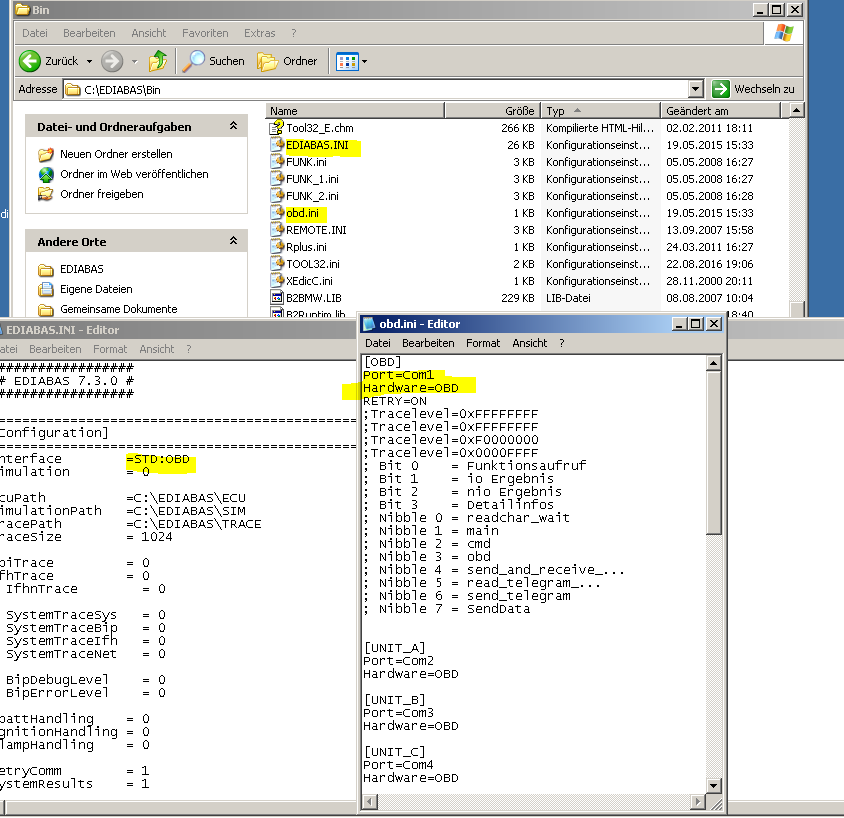Viewport: 844px width, 818px height.
Task: Toggle the Ordner folders pane button
Action: pyautogui.click(x=287, y=61)
